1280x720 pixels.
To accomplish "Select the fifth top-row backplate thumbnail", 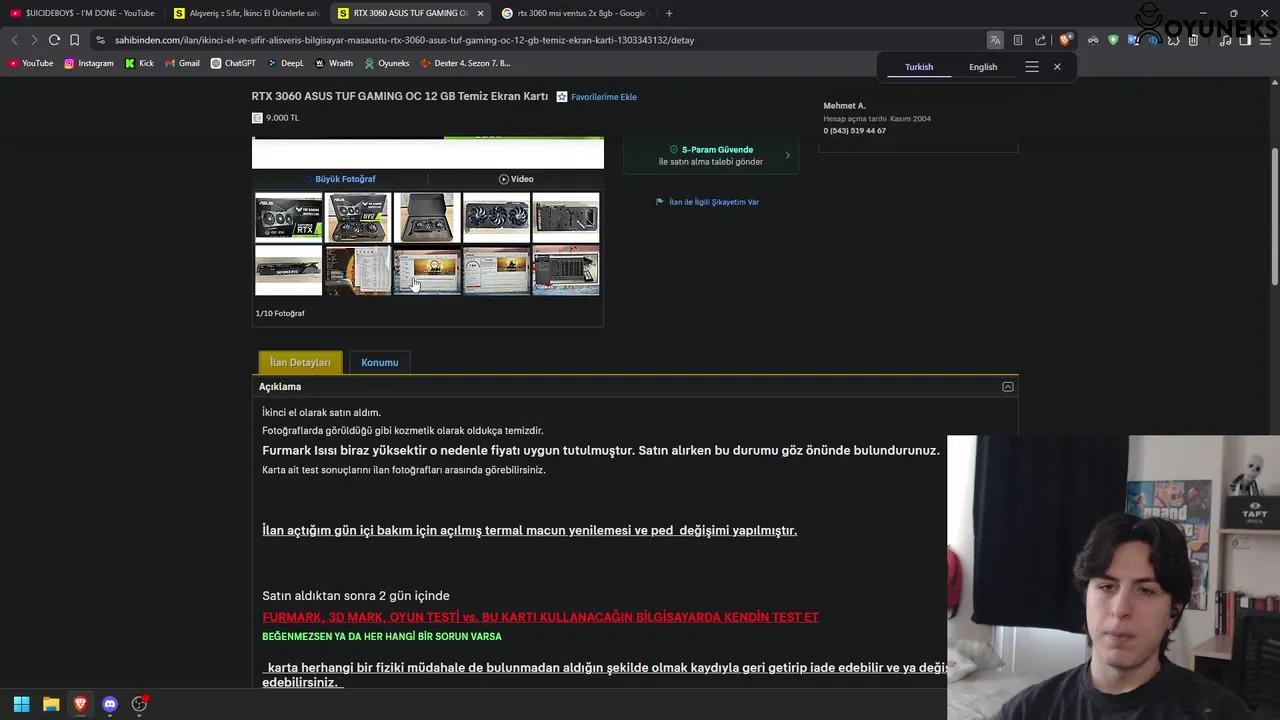I will click(566, 218).
